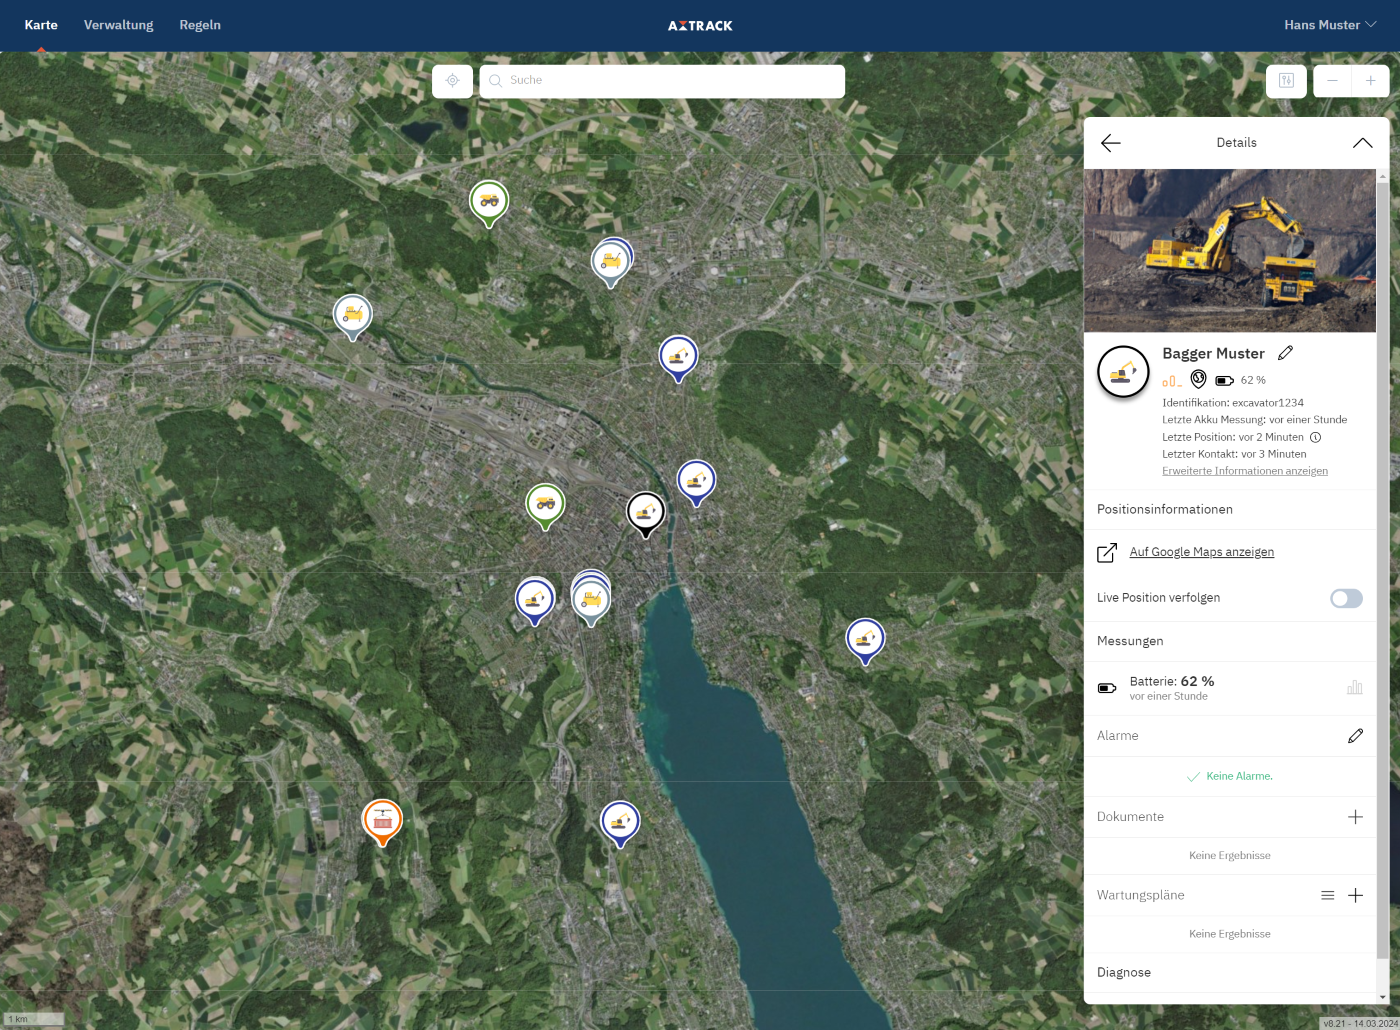Enable Live Position verfolgen toggle

pos(1346,598)
